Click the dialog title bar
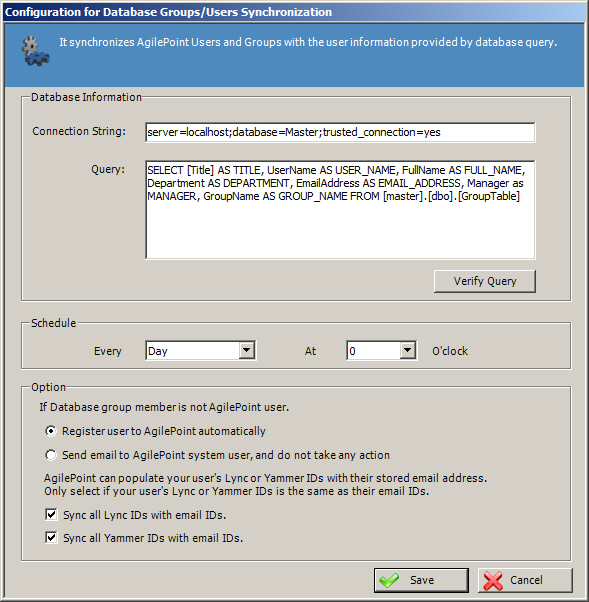The image size is (589, 602). point(294,12)
